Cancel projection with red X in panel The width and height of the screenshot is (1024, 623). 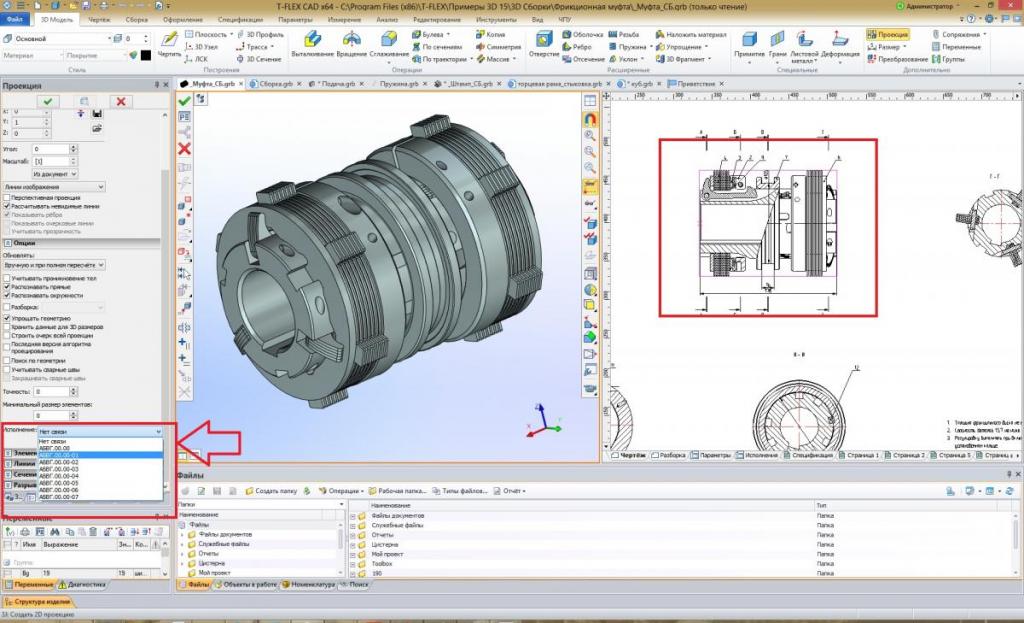pos(121,101)
